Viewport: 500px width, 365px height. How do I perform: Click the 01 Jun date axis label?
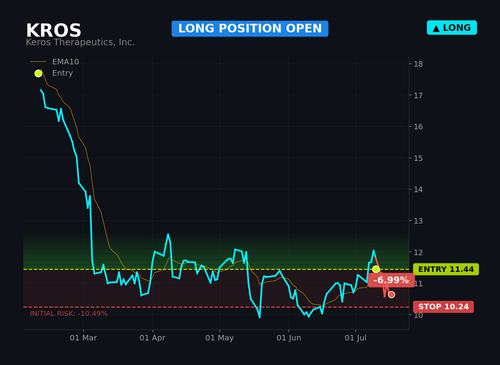click(289, 338)
